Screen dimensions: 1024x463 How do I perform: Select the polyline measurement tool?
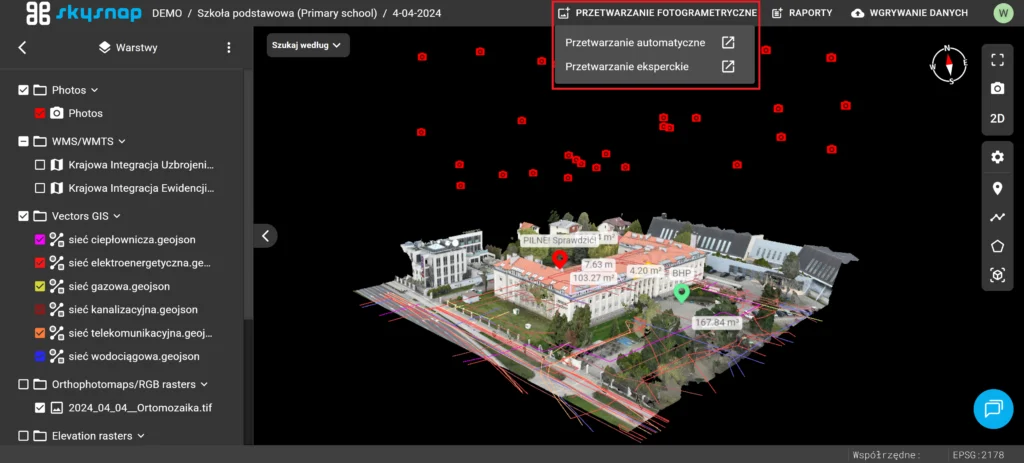click(x=996, y=217)
